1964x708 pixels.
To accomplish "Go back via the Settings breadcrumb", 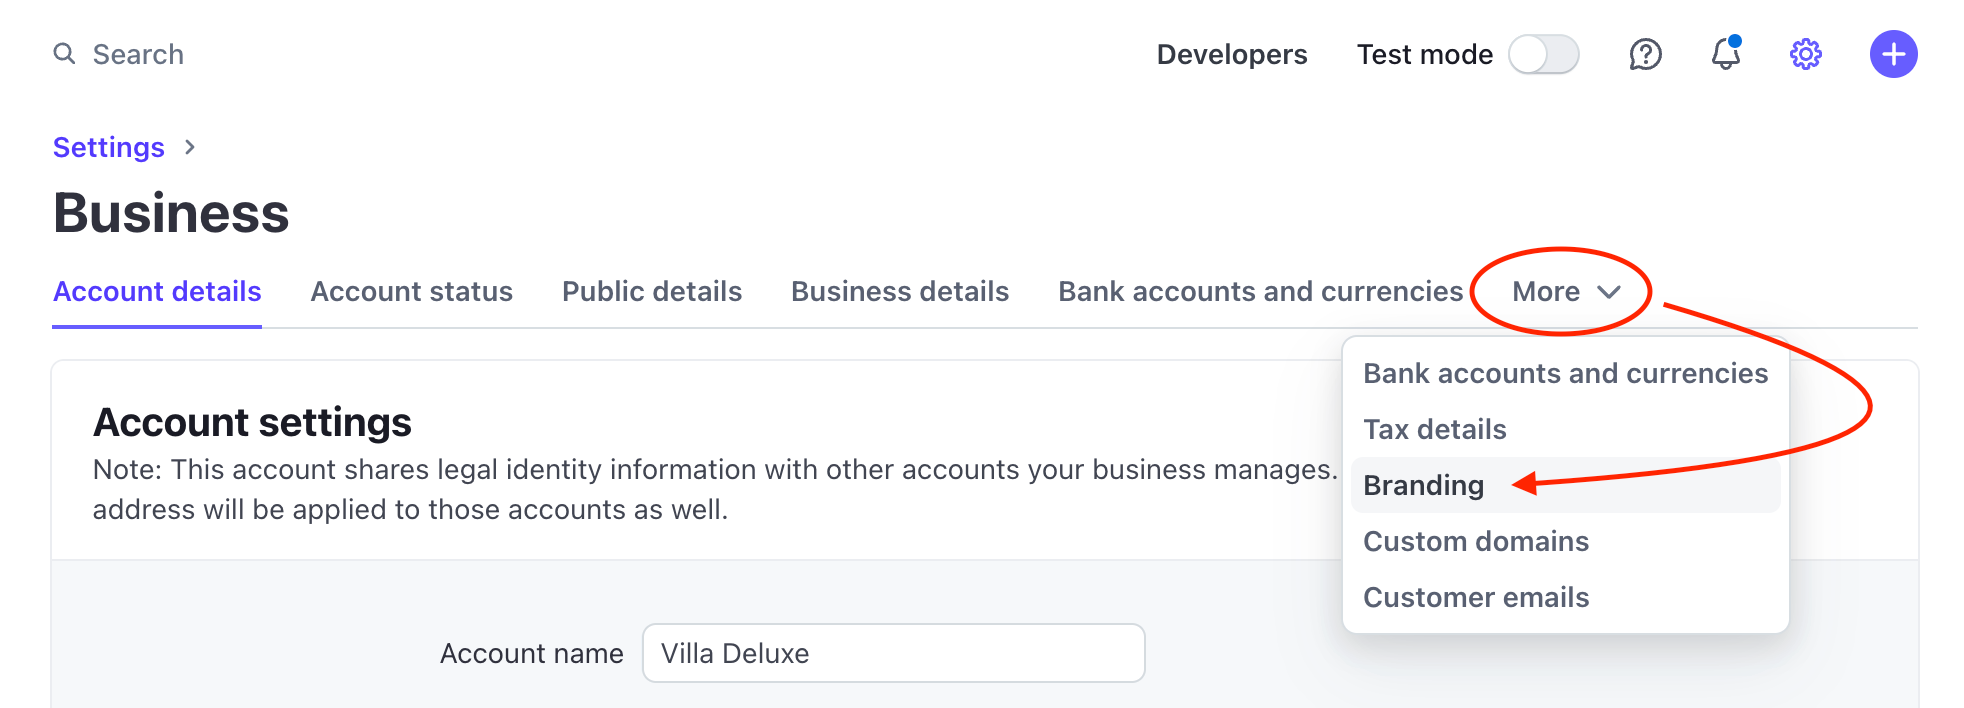I will click(x=108, y=147).
